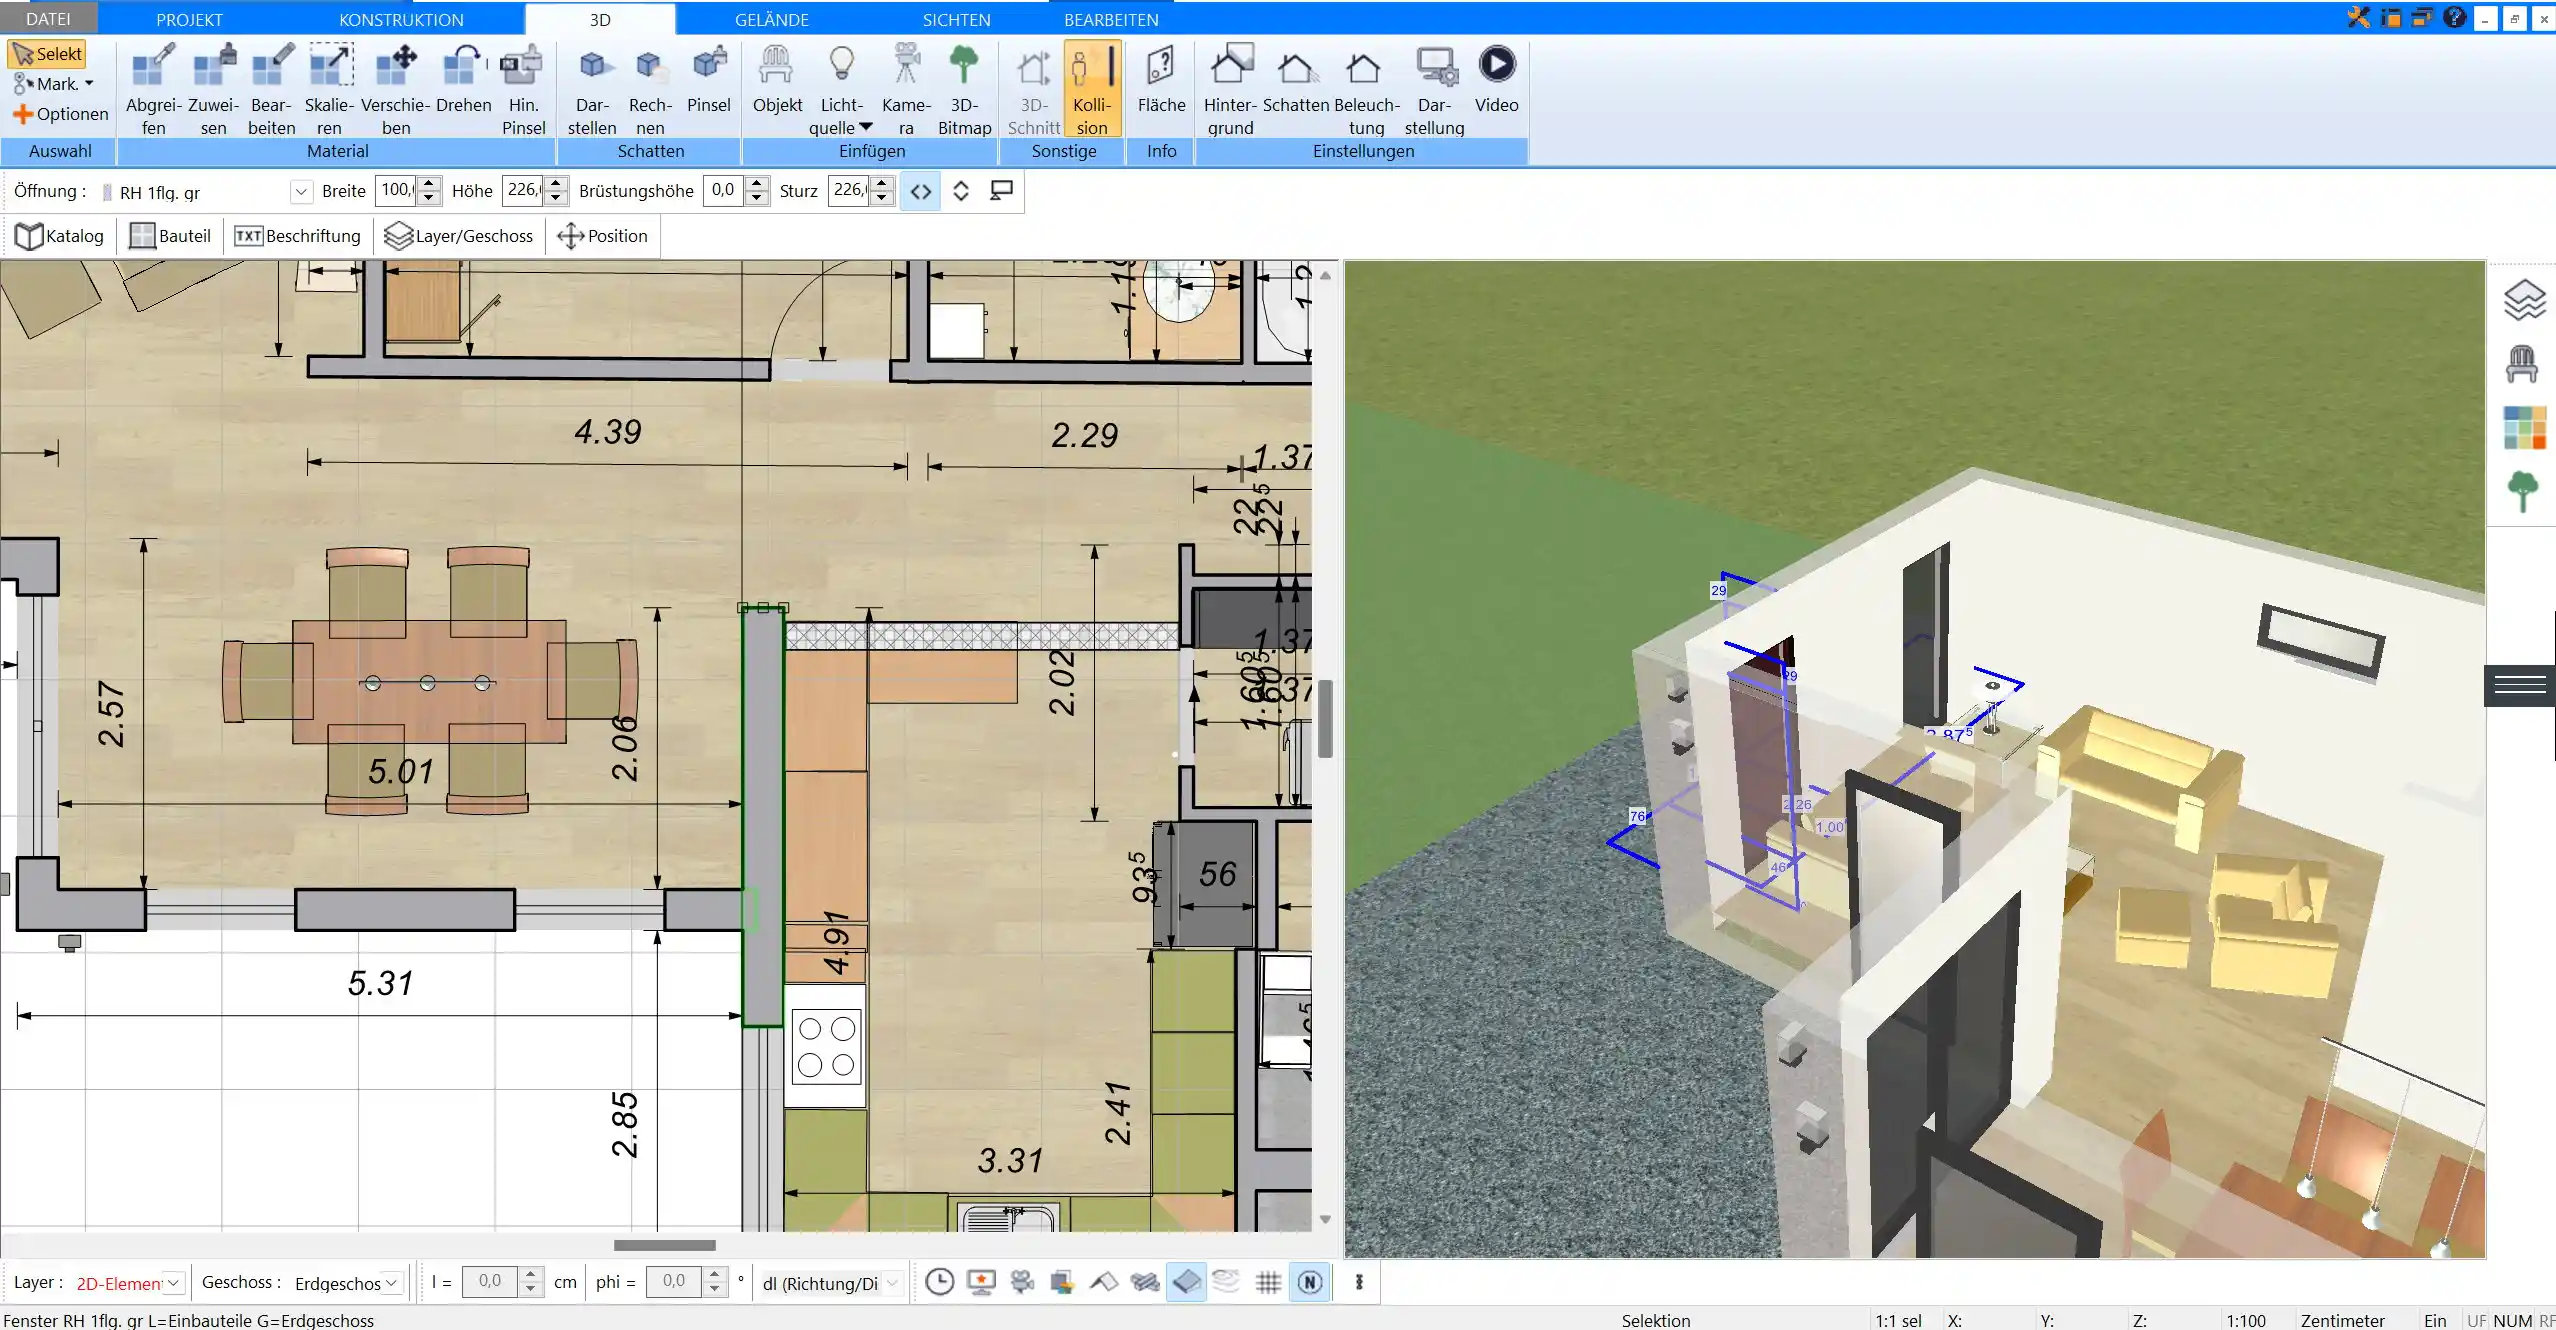Click the Katalog button
The width and height of the screenshot is (2556, 1330).
point(59,235)
